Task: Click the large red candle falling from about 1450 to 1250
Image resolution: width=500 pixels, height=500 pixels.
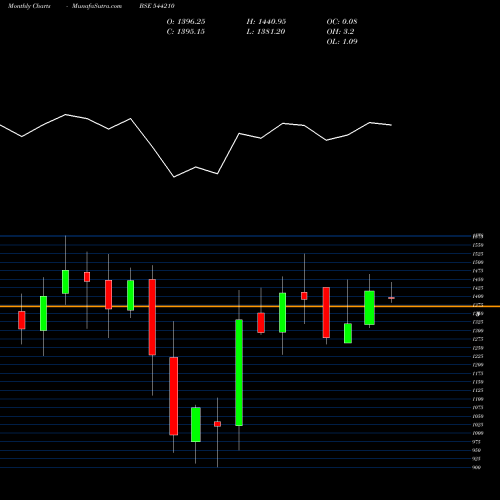Action: click(x=152, y=317)
